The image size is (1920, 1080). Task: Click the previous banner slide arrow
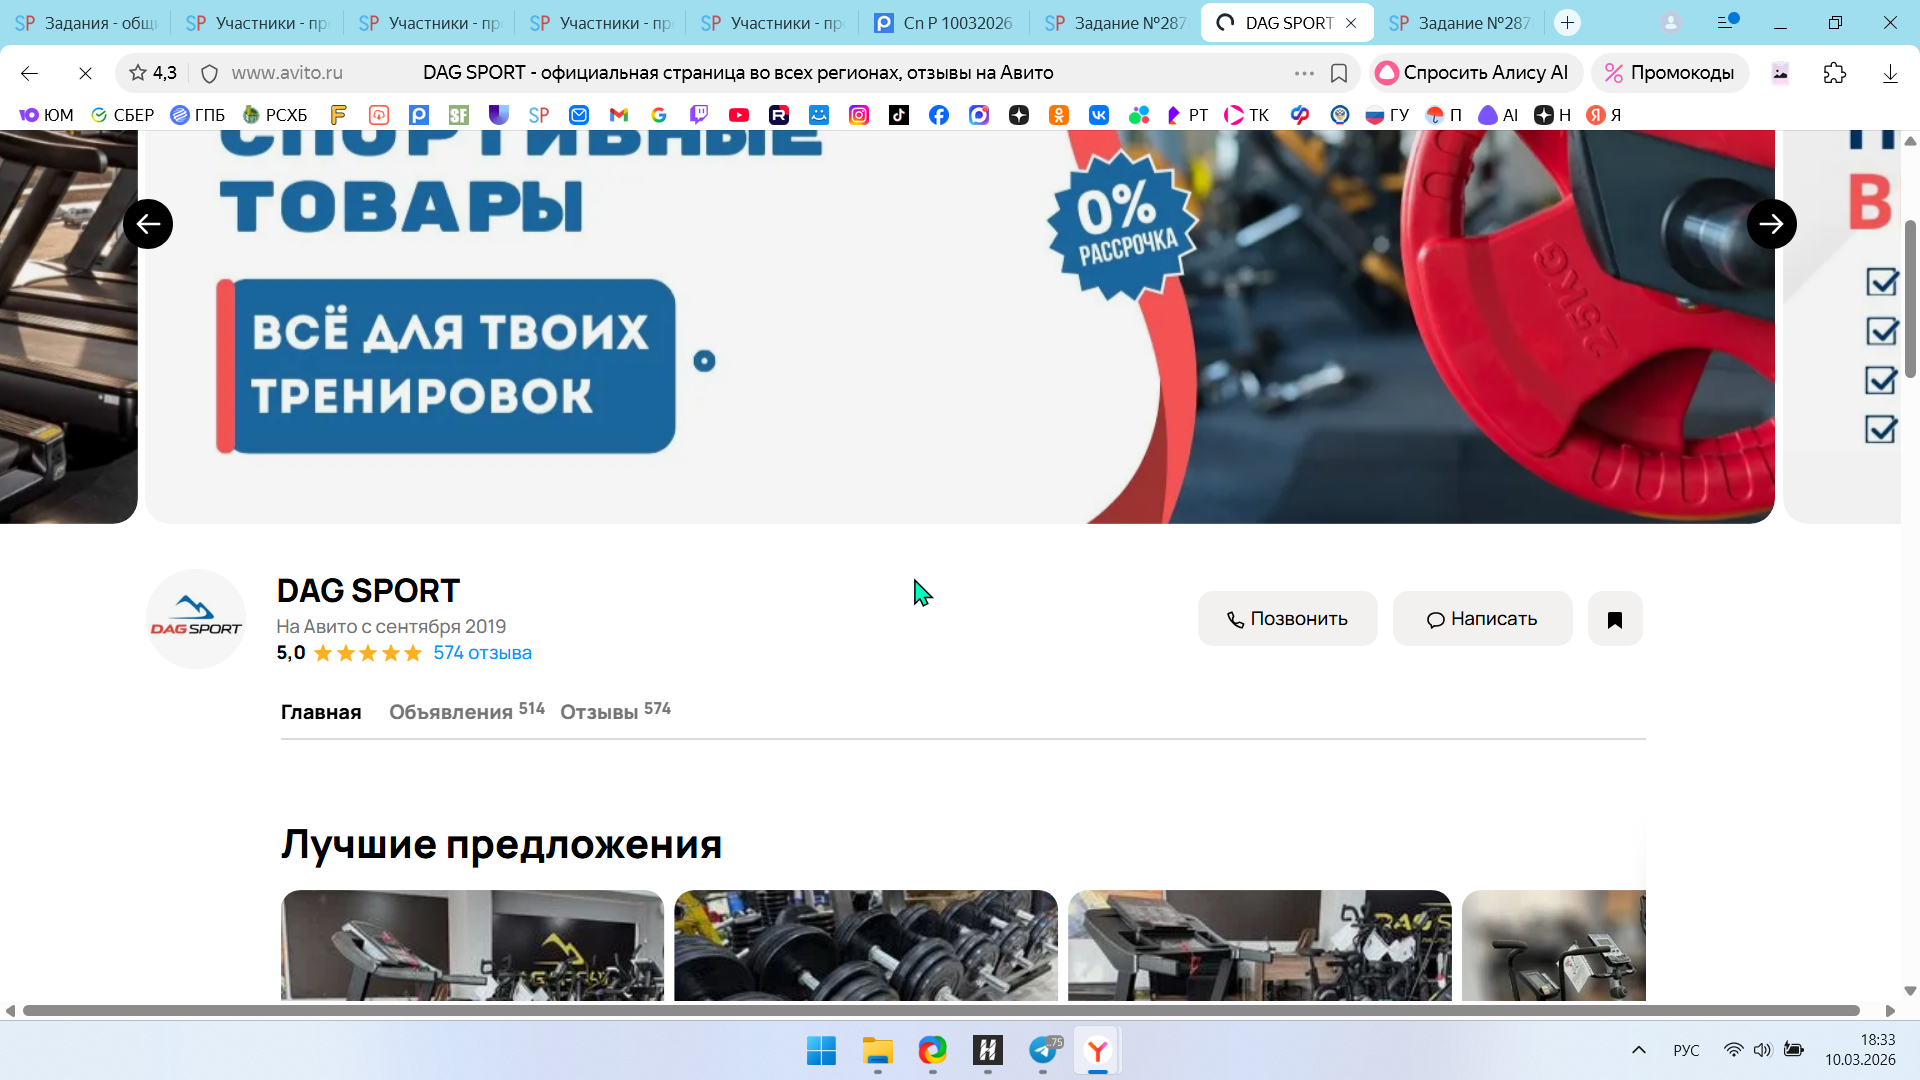(148, 224)
